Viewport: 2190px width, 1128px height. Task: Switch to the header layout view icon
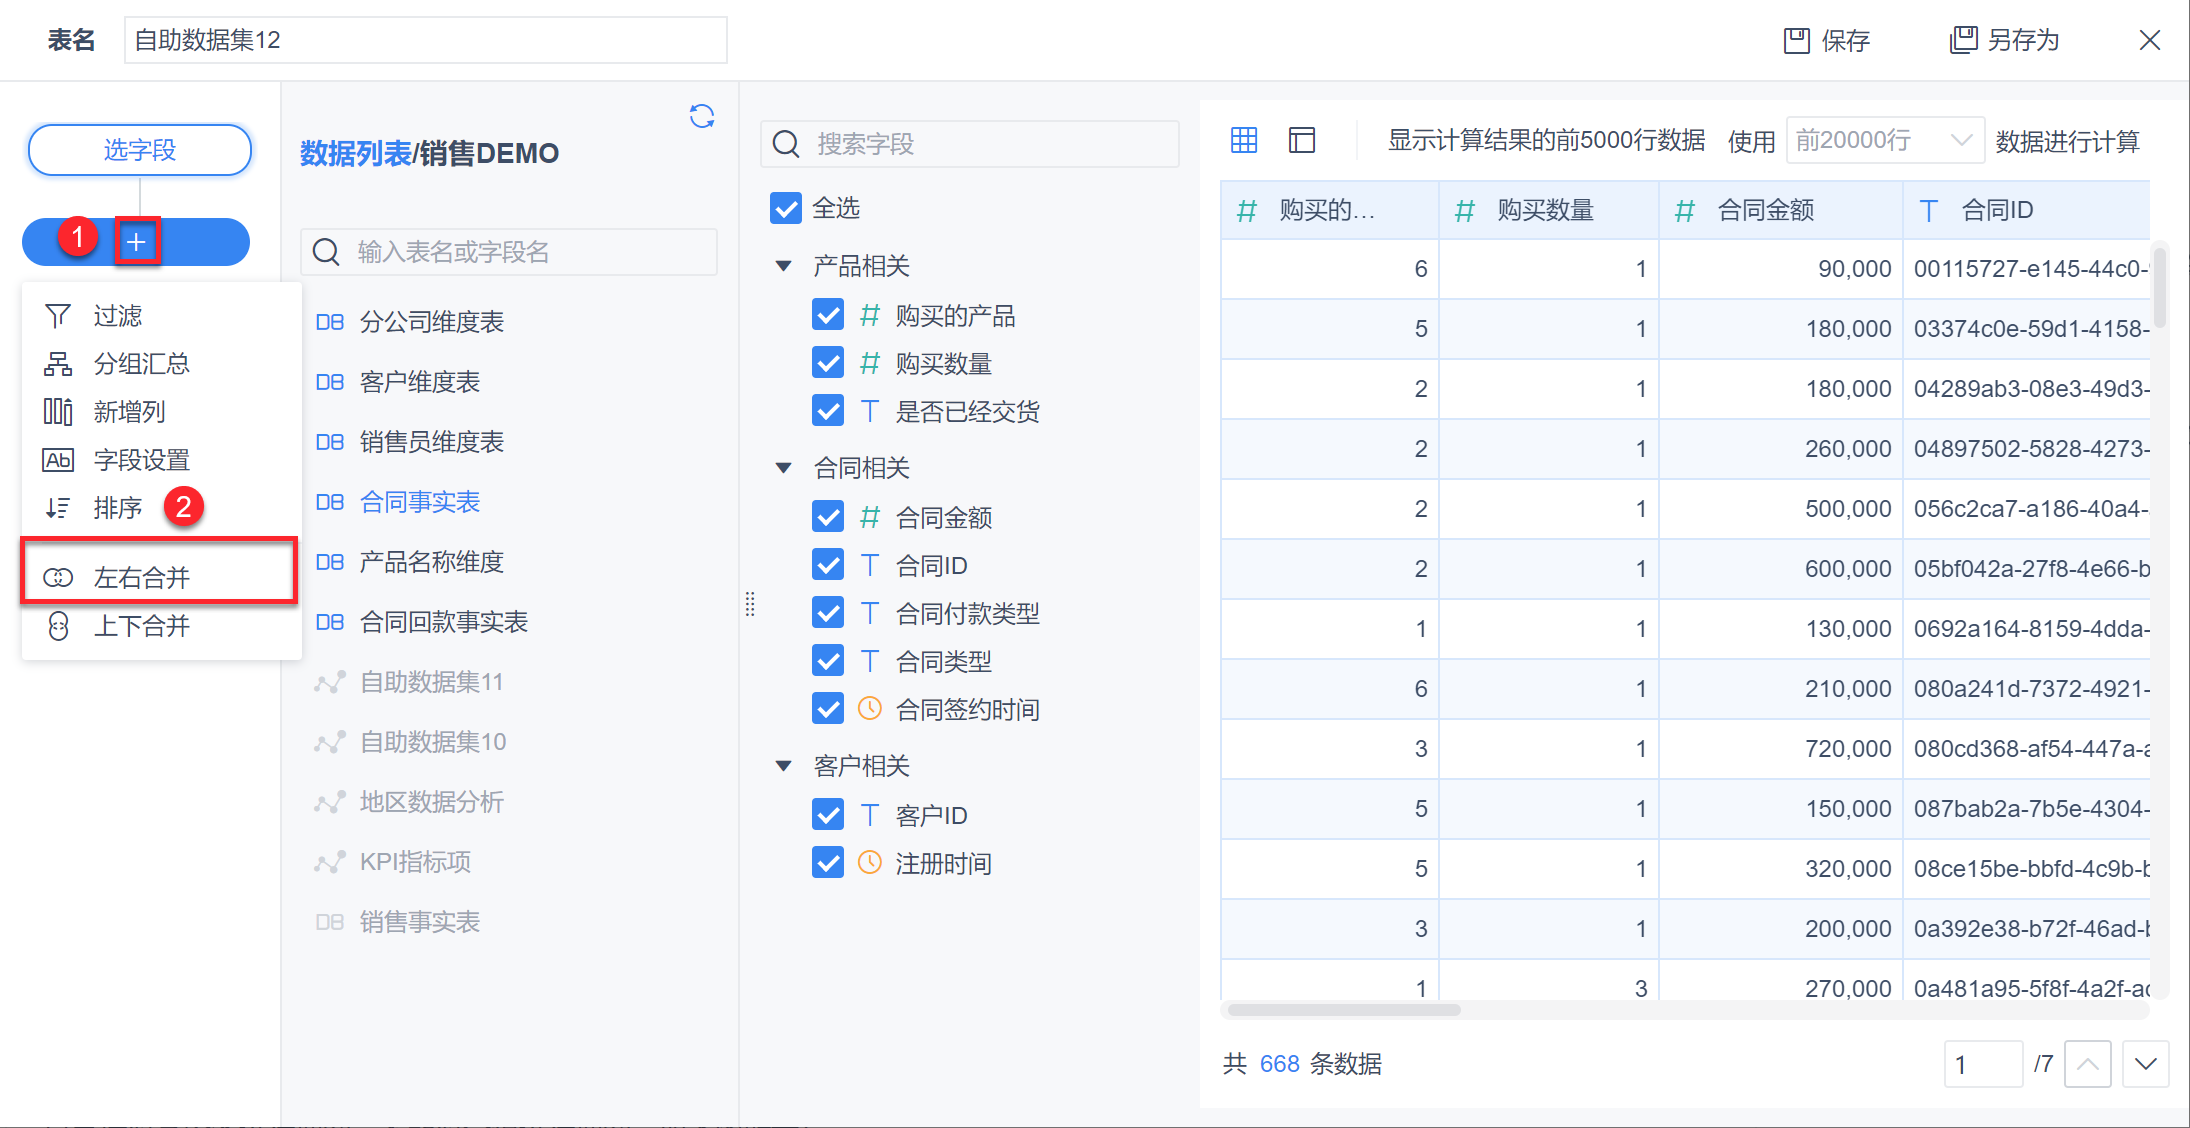coord(1302,140)
